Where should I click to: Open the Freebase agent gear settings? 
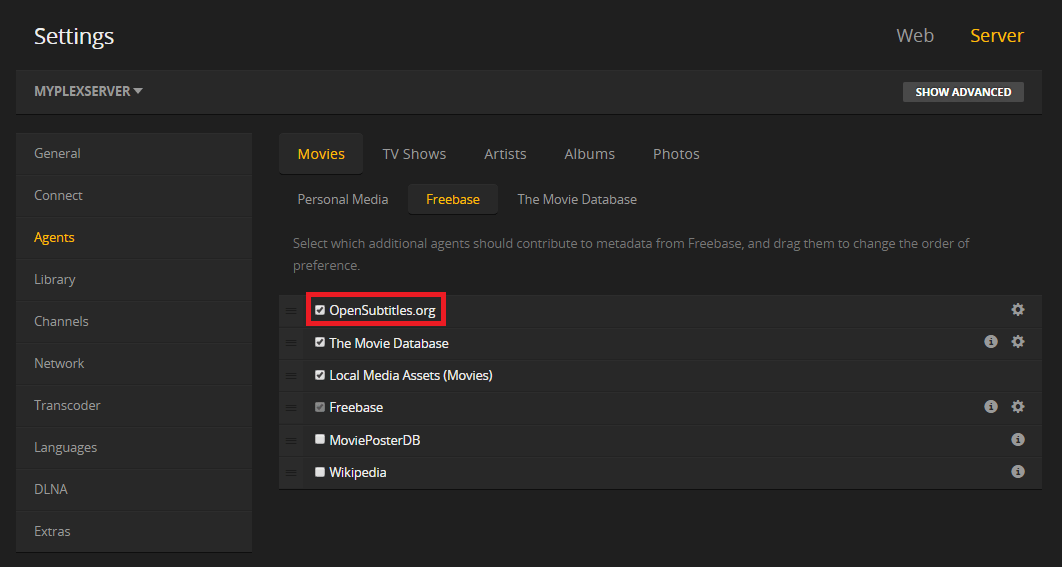pos(1017,407)
